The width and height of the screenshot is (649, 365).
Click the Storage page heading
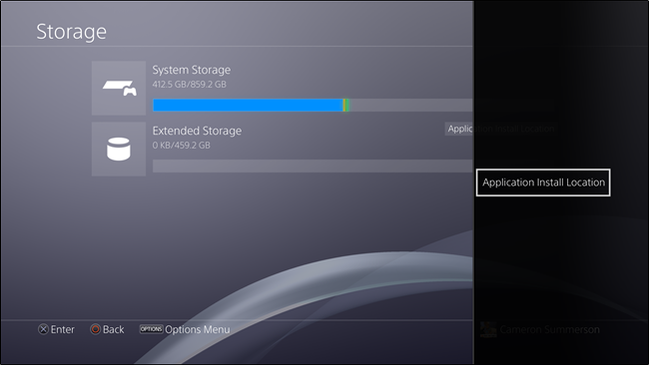pos(72,32)
